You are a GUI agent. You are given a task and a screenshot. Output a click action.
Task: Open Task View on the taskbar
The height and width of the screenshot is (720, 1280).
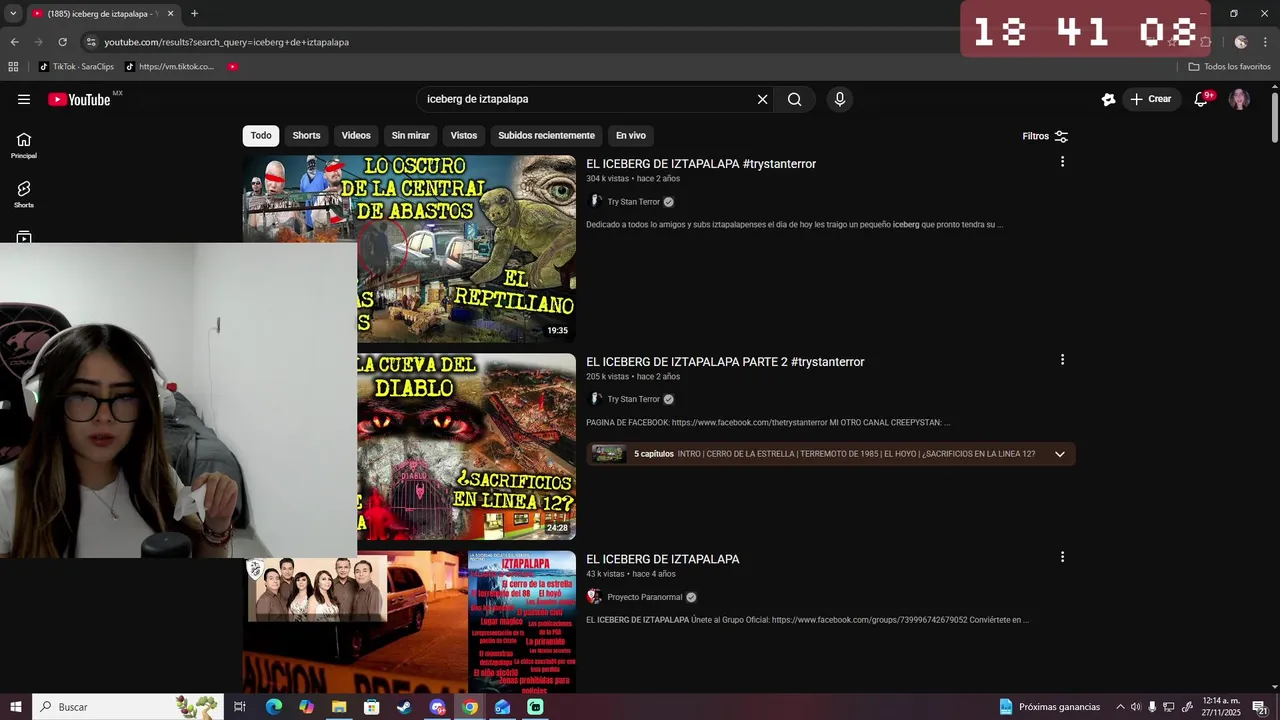(240, 707)
